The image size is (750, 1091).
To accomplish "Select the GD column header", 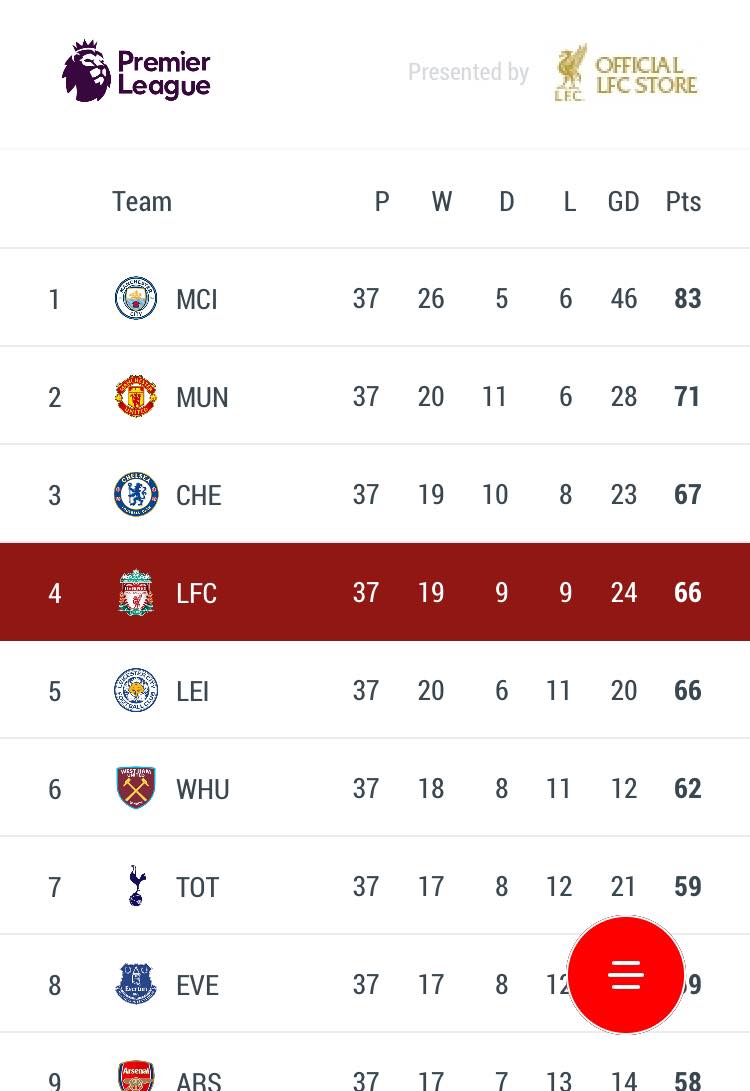I will pos(623,202).
